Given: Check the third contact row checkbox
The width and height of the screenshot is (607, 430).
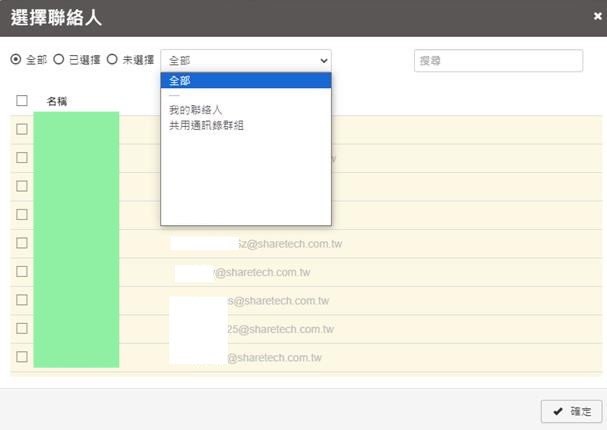Looking at the screenshot, I should point(22,186).
